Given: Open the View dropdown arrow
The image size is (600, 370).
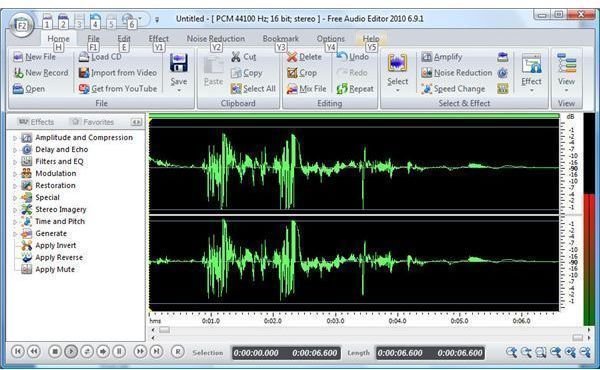Looking at the screenshot, I should coord(566,91).
